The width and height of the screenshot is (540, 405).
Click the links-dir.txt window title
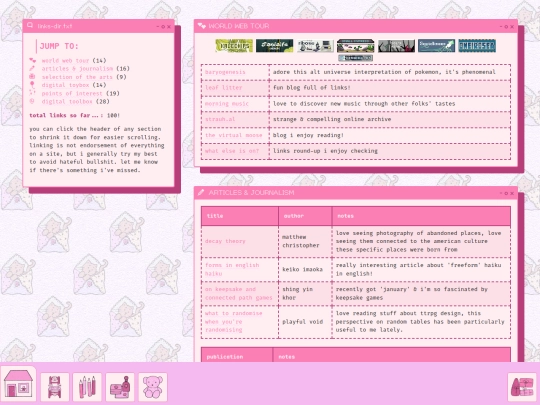click(x=55, y=26)
